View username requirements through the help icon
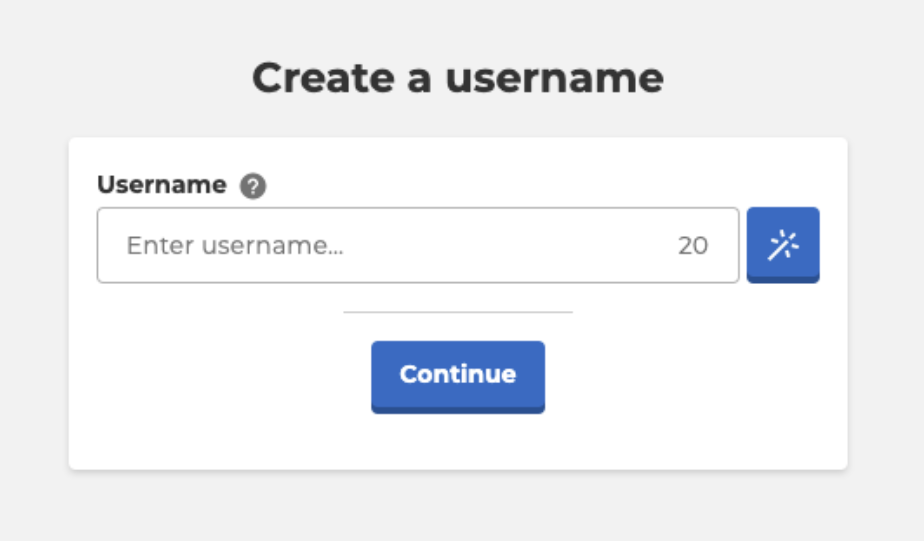 click(x=253, y=186)
